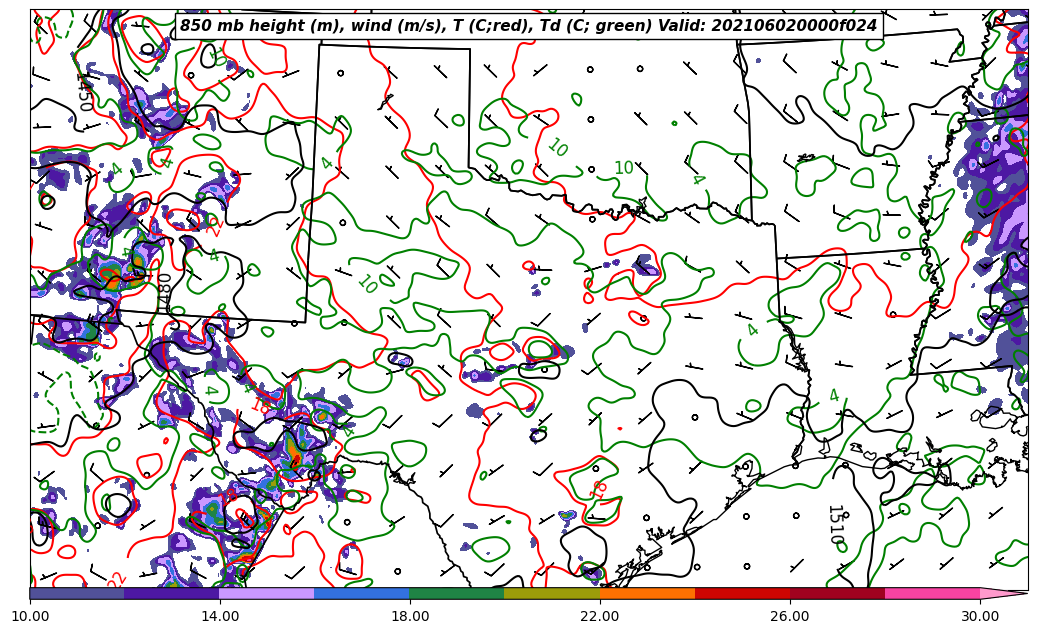1037x633 pixels.
Task: Select the 26.00 colorbar tick label
Action: point(790,616)
